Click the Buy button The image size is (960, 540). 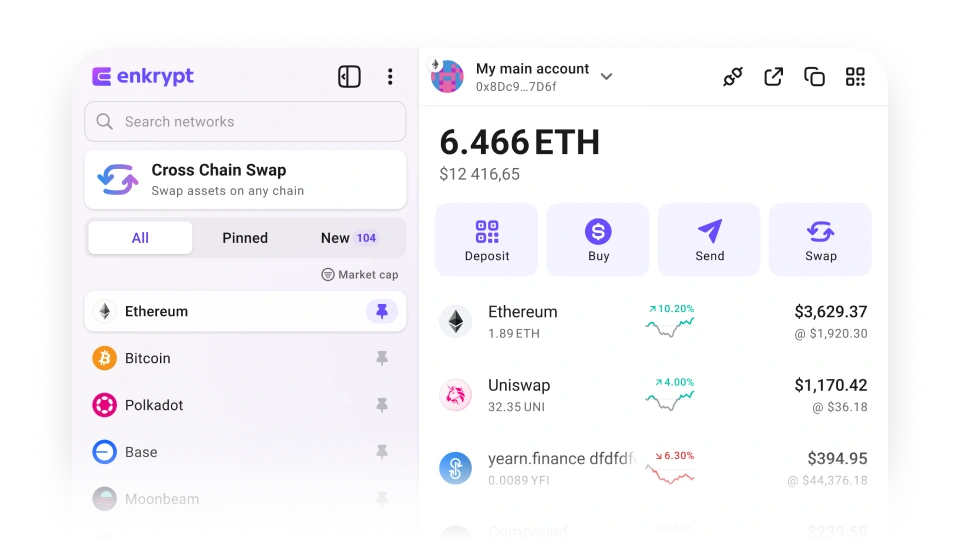tap(598, 239)
